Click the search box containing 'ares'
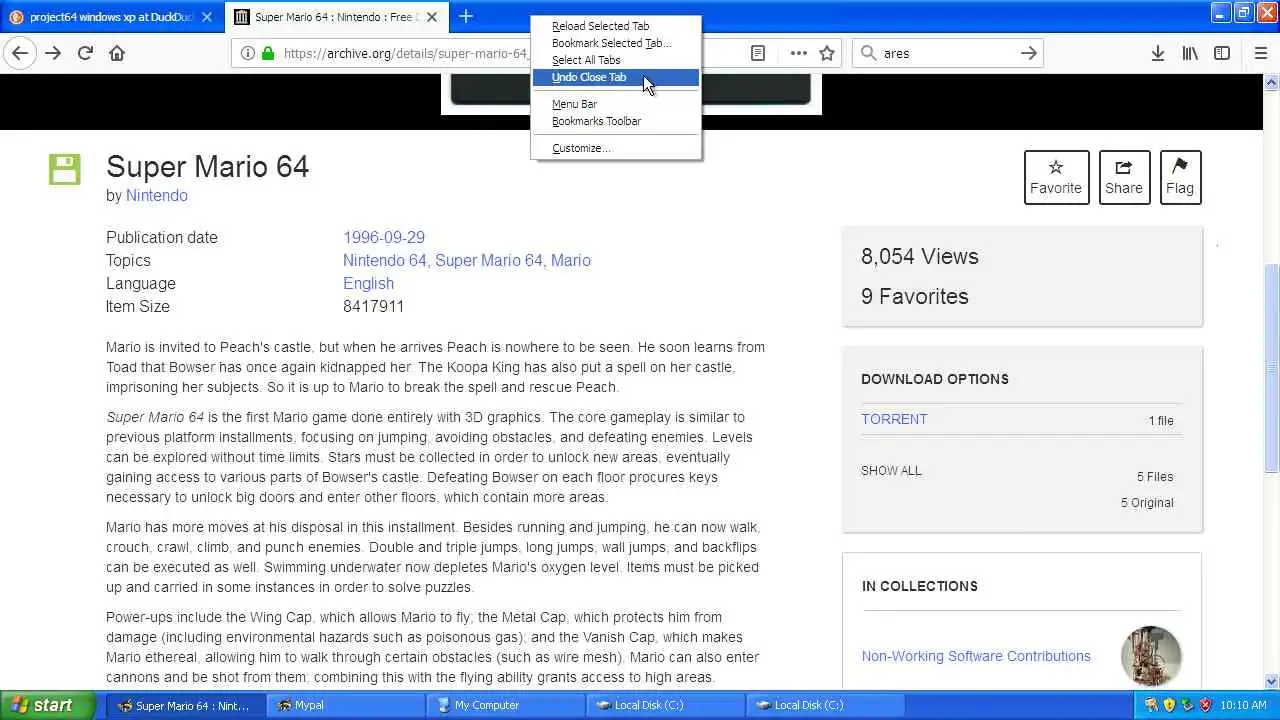Viewport: 1280px width, 720px height. tap(948, 53)
